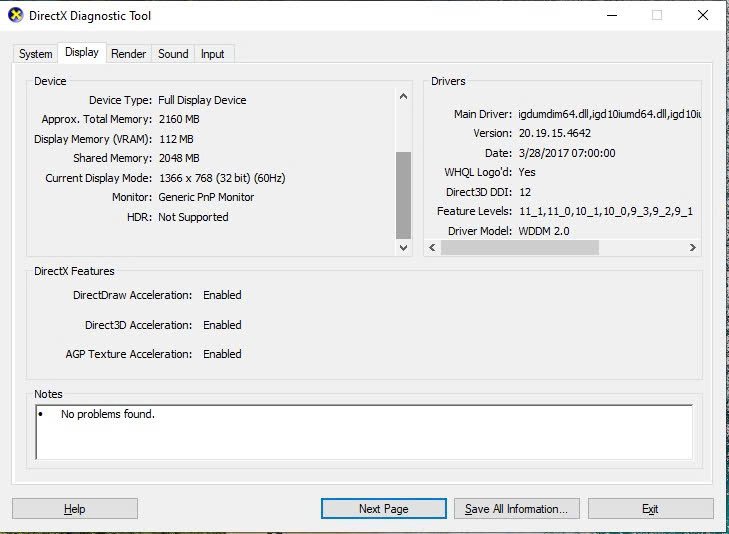Open the Render tab

point(128,54)
